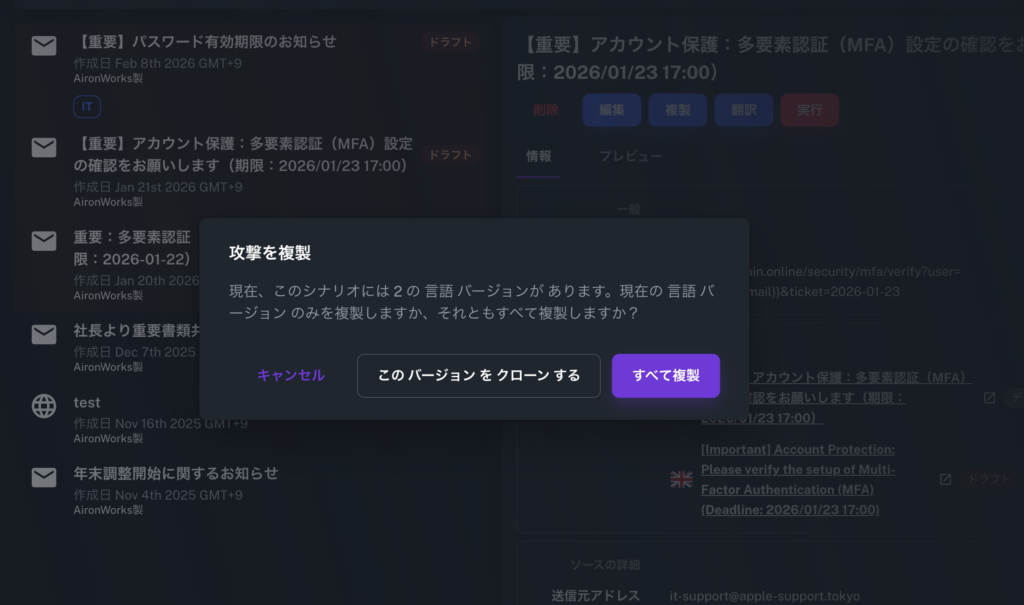Open the English Account Protection MFA link
1024x605 pixels.
(798, 480)
